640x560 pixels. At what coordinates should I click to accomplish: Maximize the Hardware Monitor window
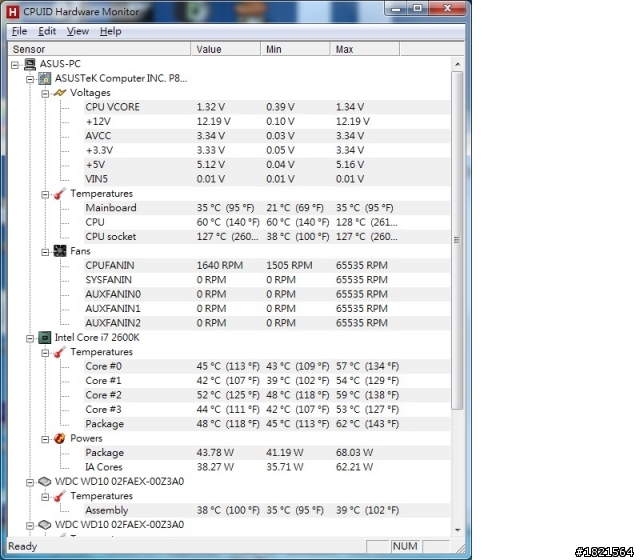click(x=418, y=9)
